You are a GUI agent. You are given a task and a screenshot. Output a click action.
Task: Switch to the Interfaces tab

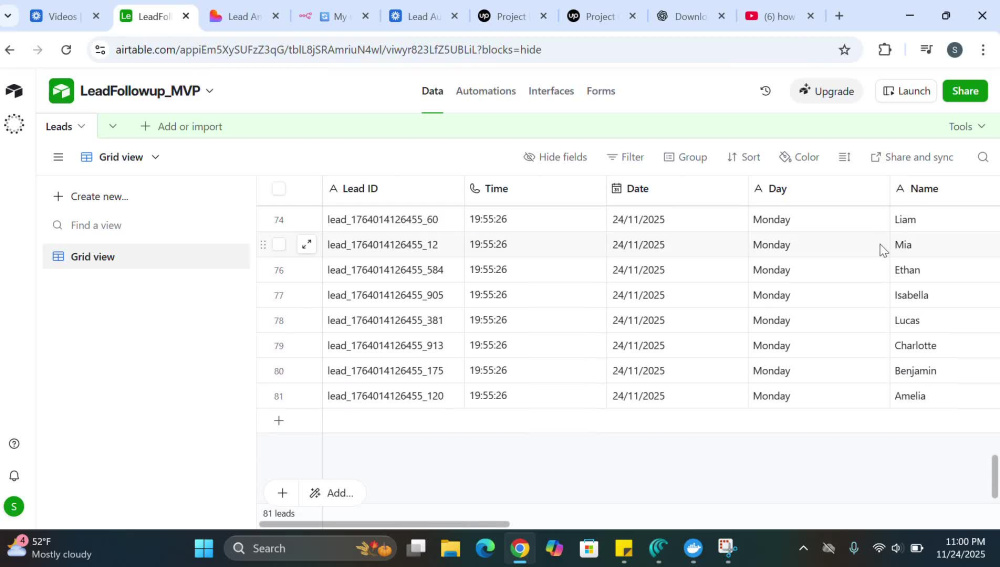551,91
